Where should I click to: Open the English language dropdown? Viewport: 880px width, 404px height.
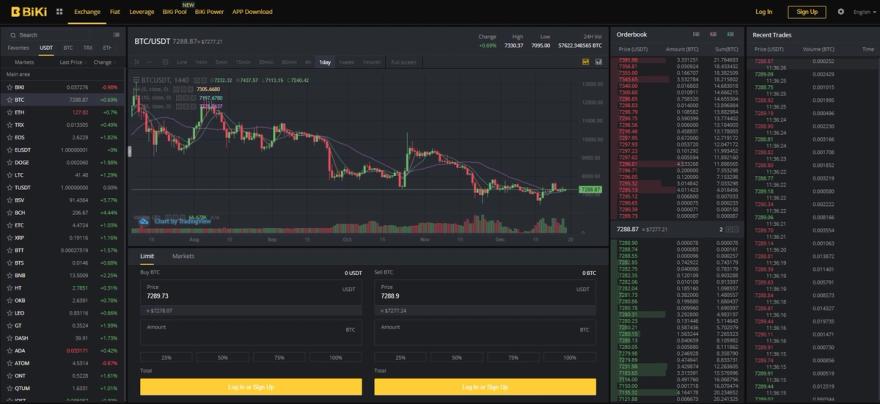point(863,12)
